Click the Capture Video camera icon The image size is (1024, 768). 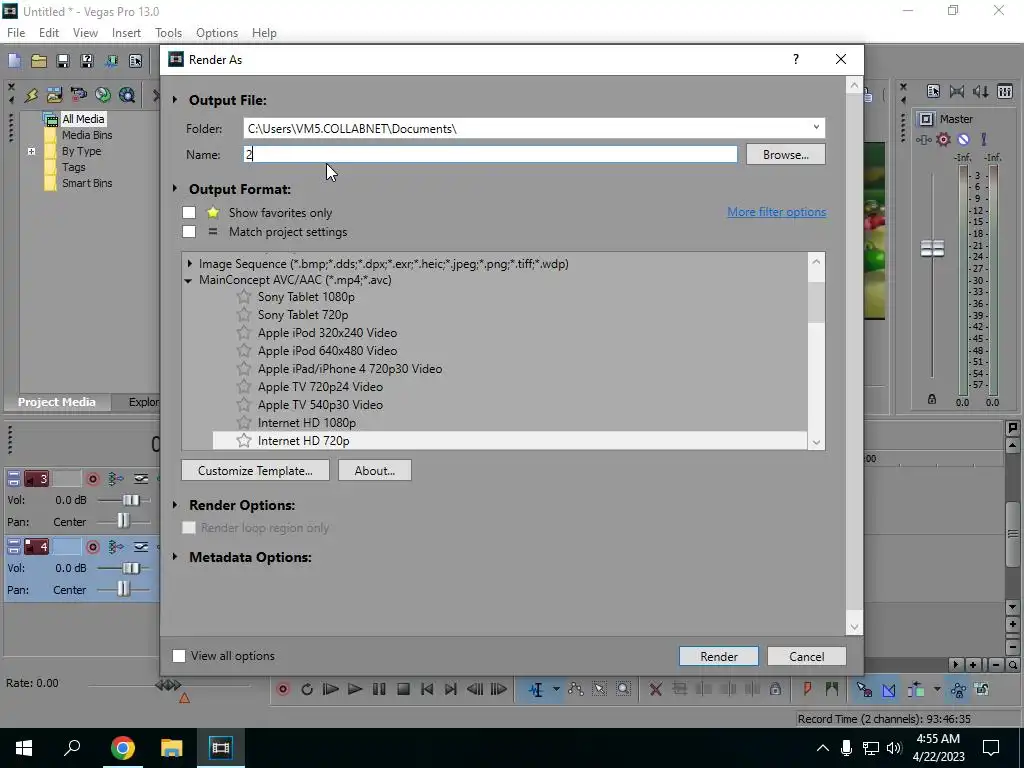(78, 95)
